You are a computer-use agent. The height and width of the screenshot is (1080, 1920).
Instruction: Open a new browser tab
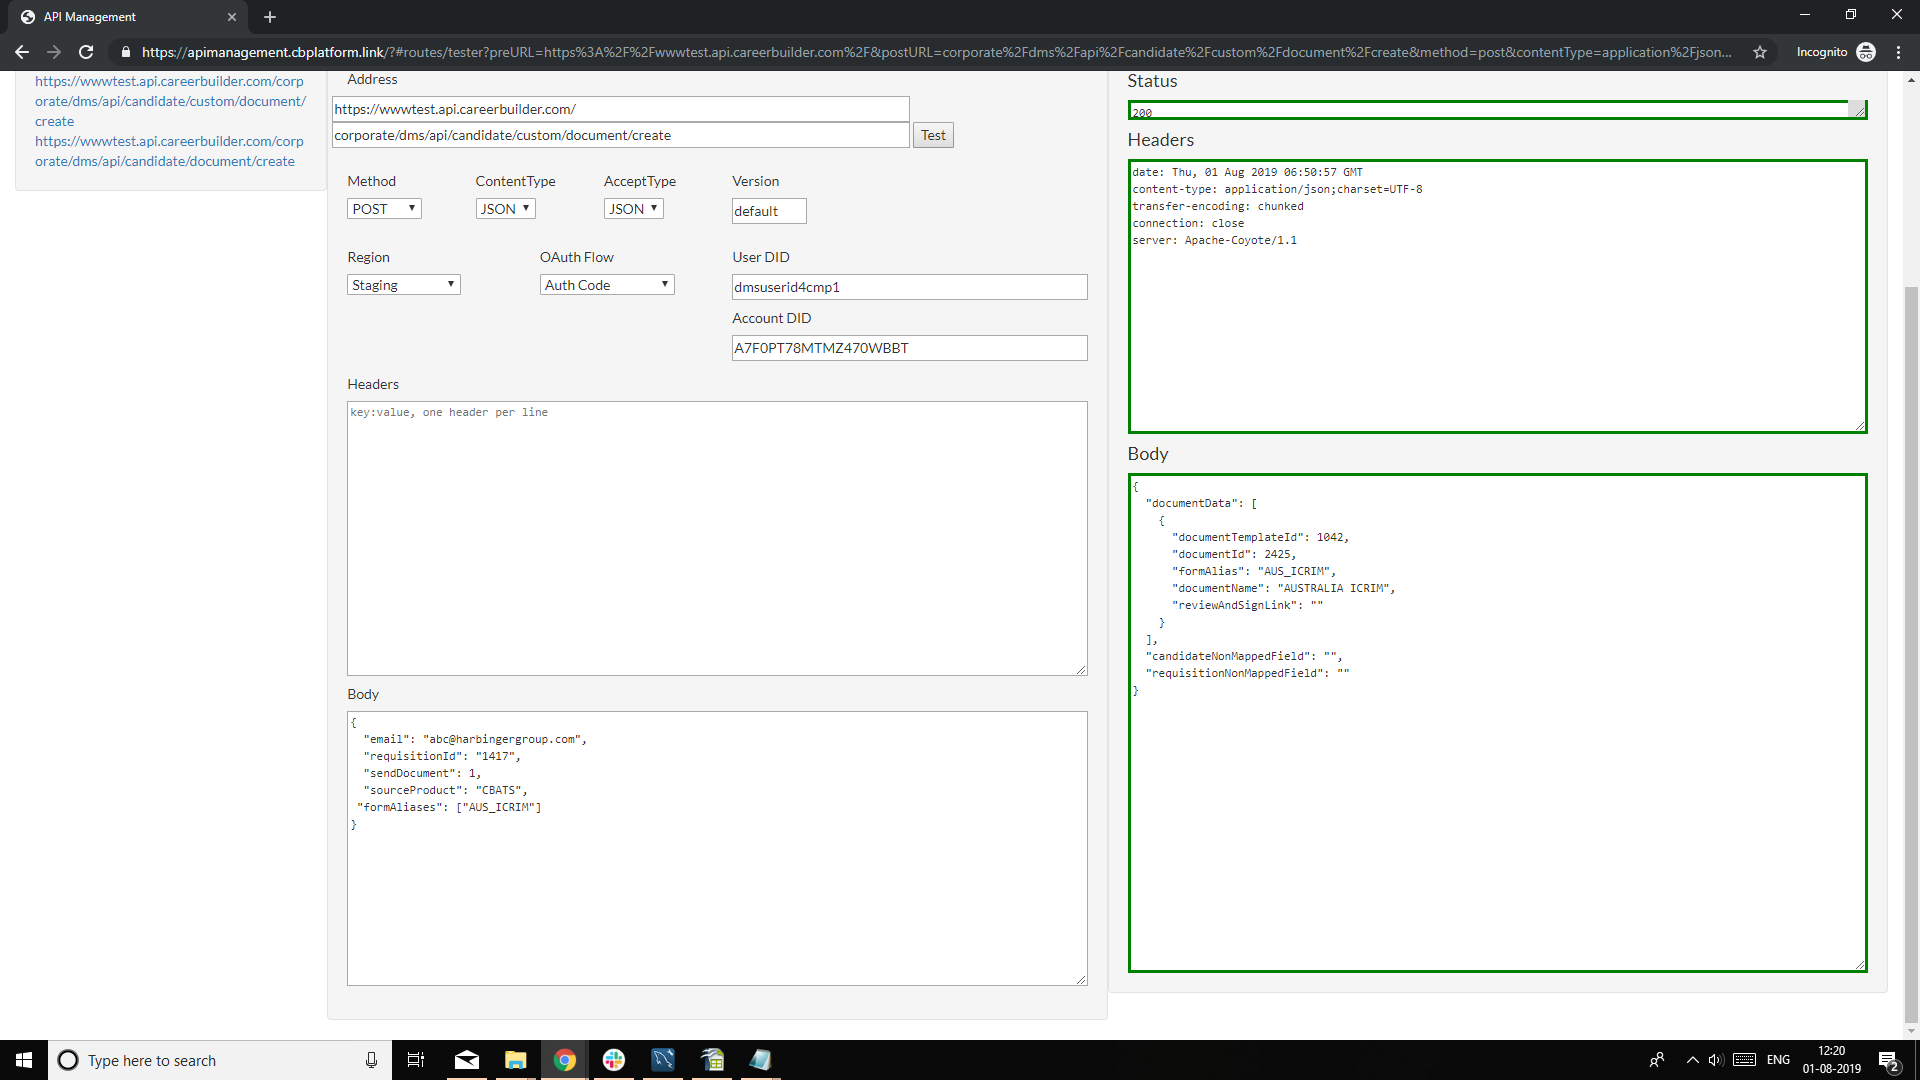pyautogui.click(x=269, y=17)
